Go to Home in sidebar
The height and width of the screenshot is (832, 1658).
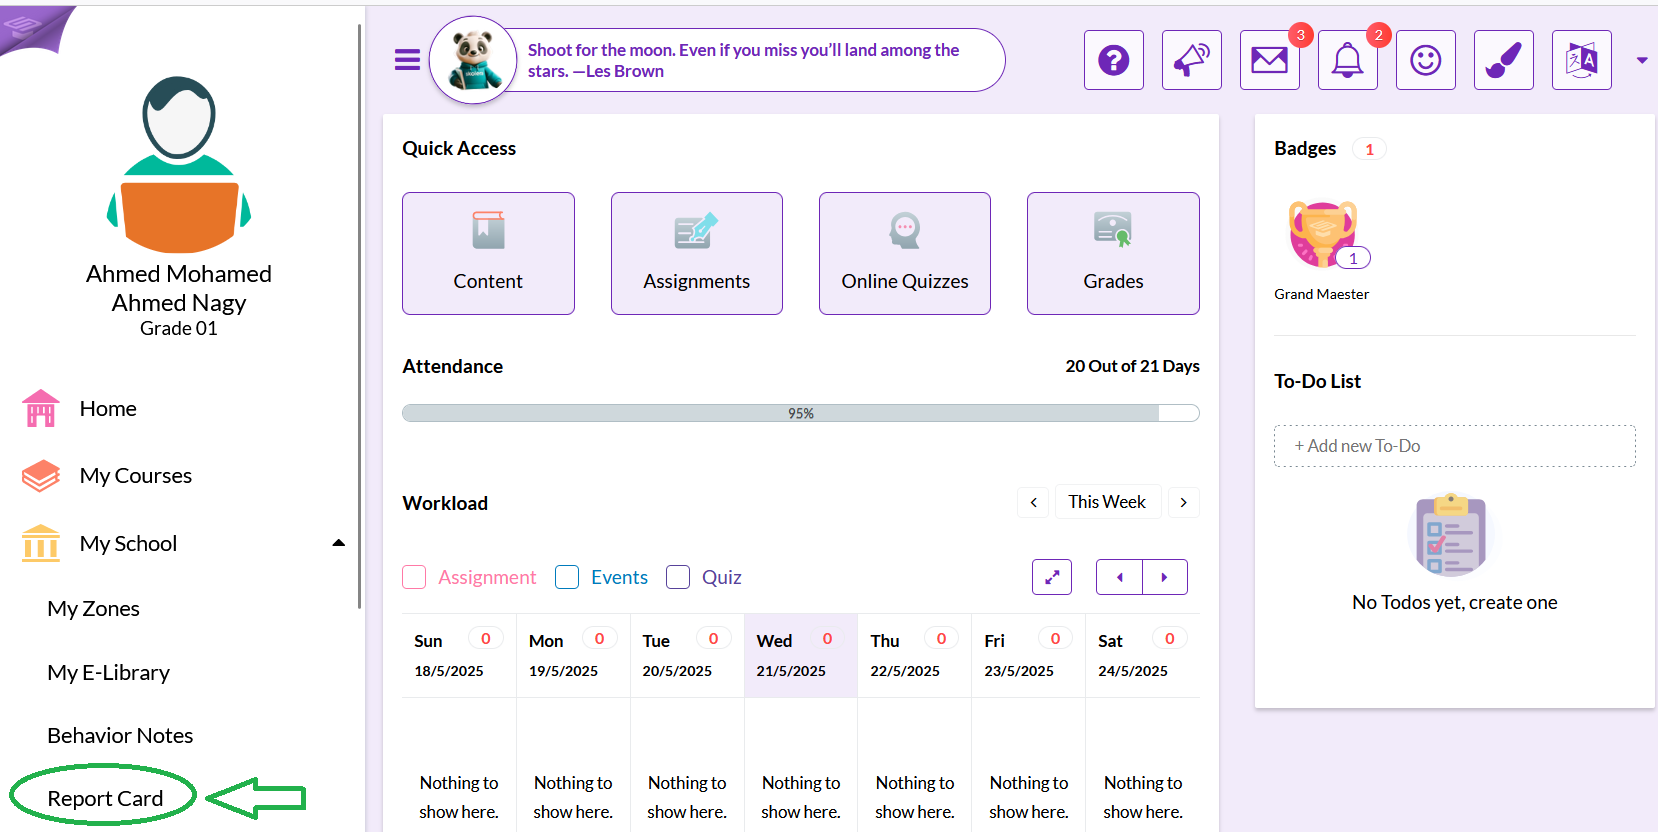coord(108,408)
